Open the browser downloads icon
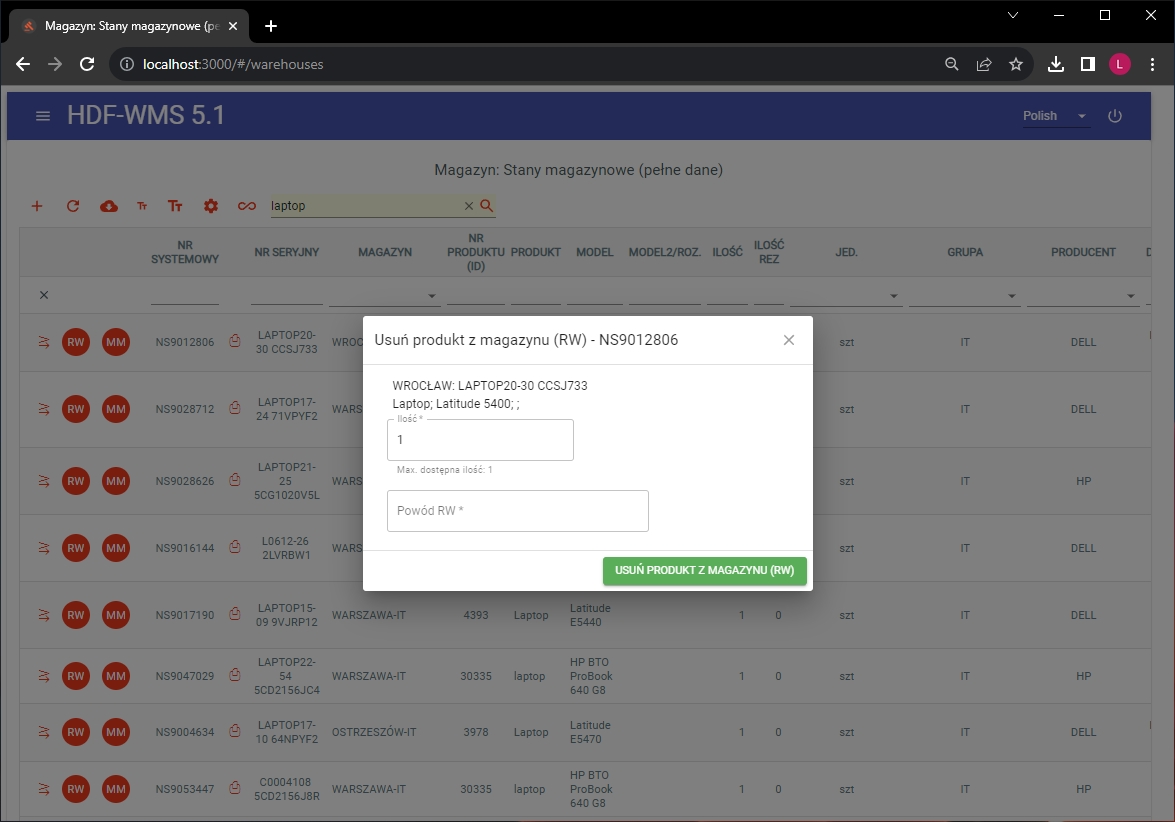This screenshot has height=822, width=1175. [1055, 64]
